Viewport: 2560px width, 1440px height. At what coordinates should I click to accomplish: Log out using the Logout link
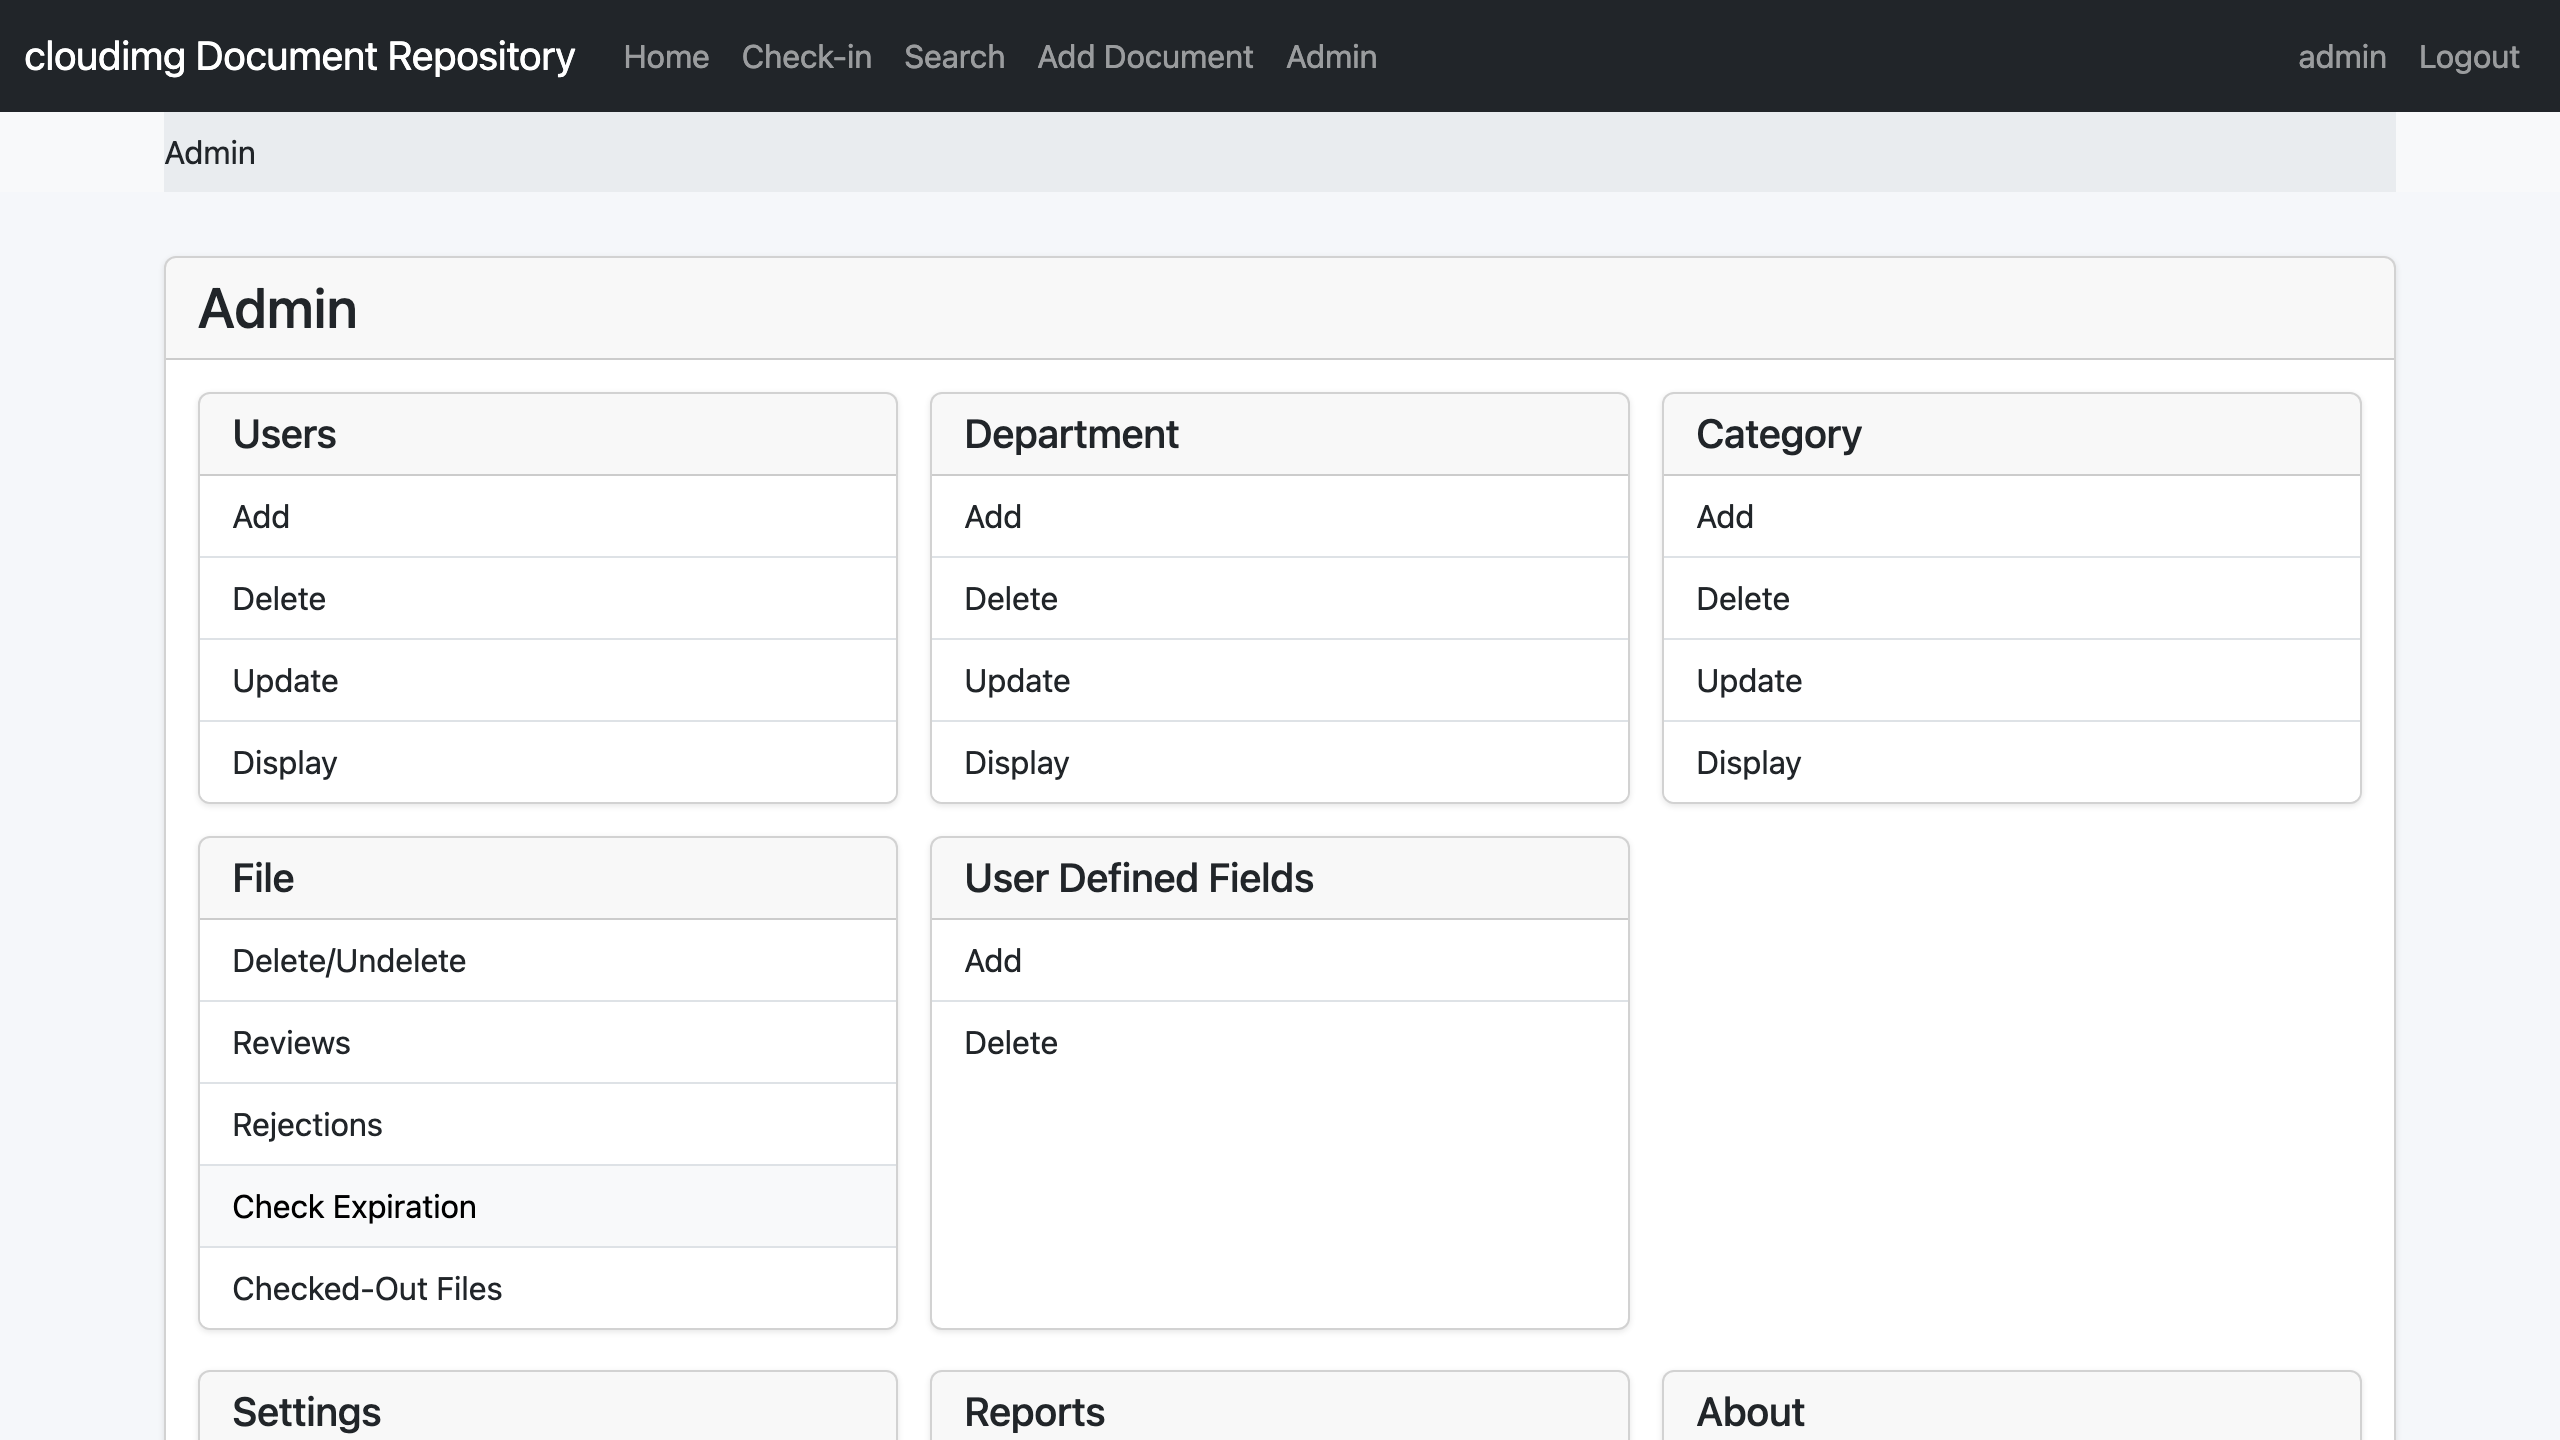[2469, 57]
